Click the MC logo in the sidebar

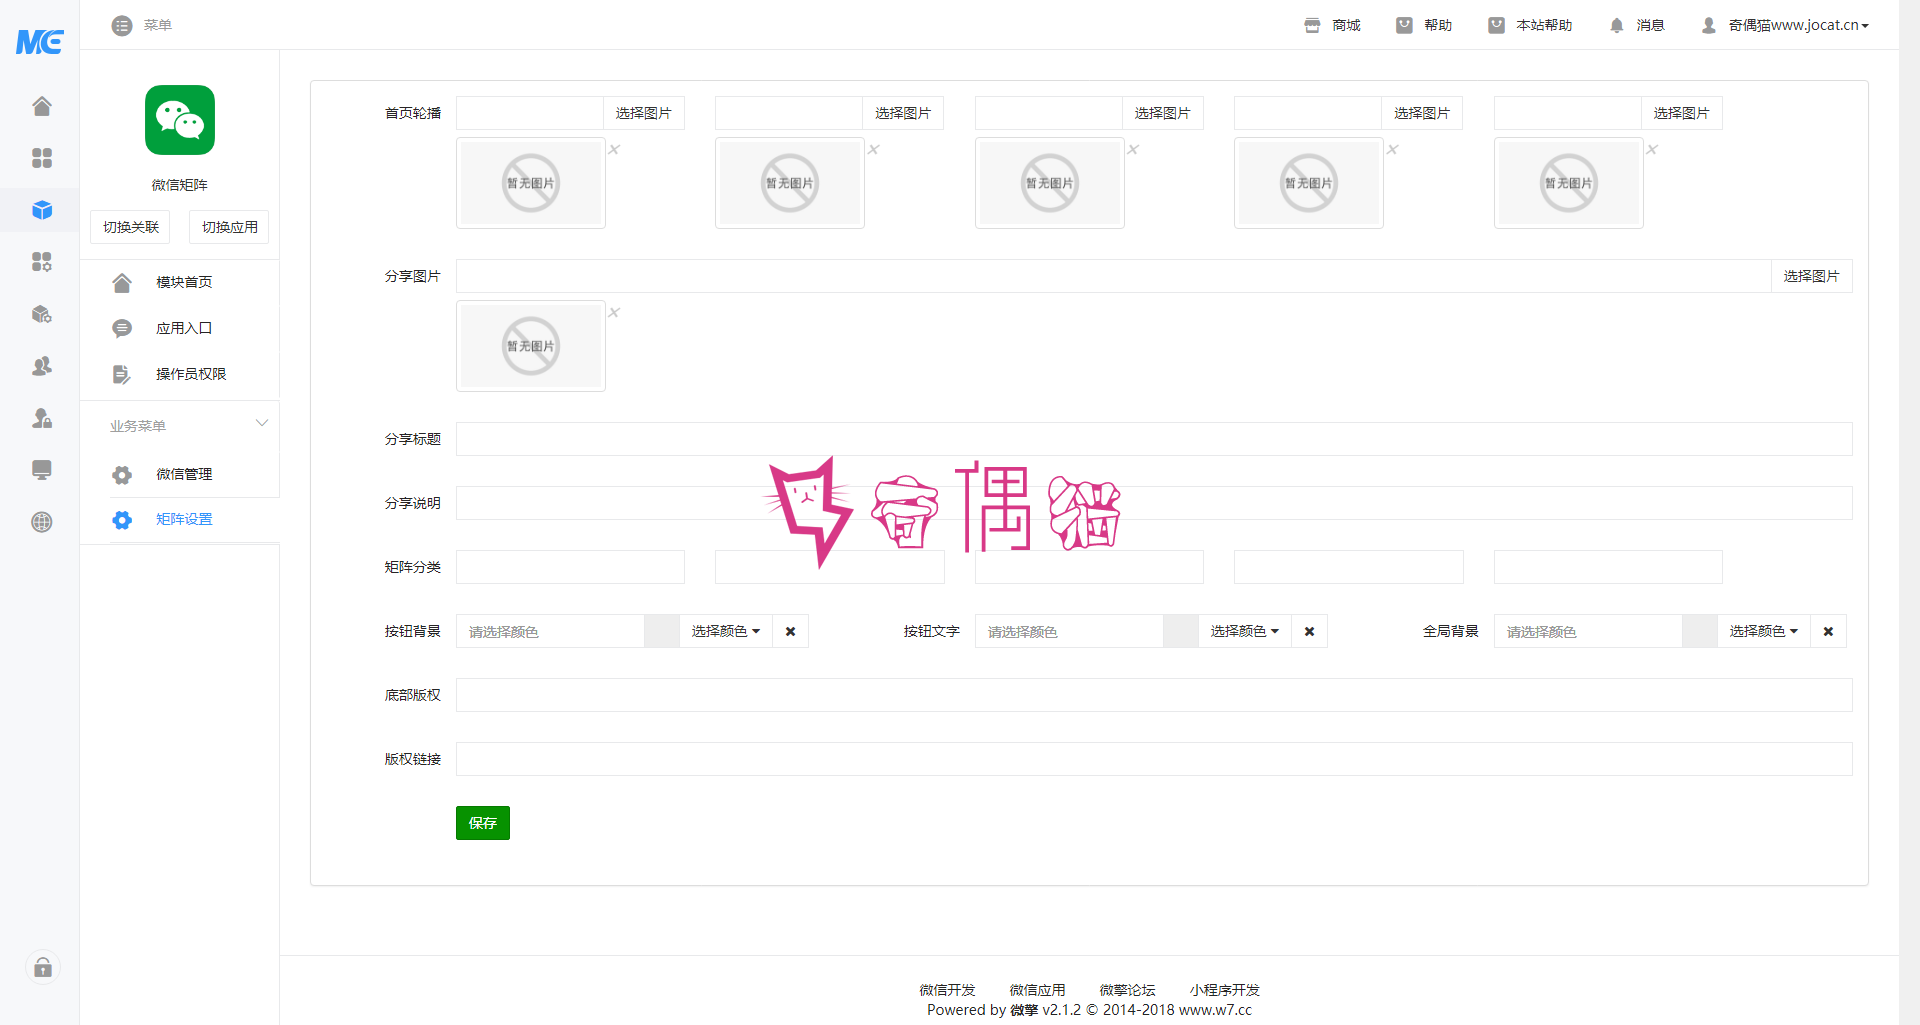(40, 42)
